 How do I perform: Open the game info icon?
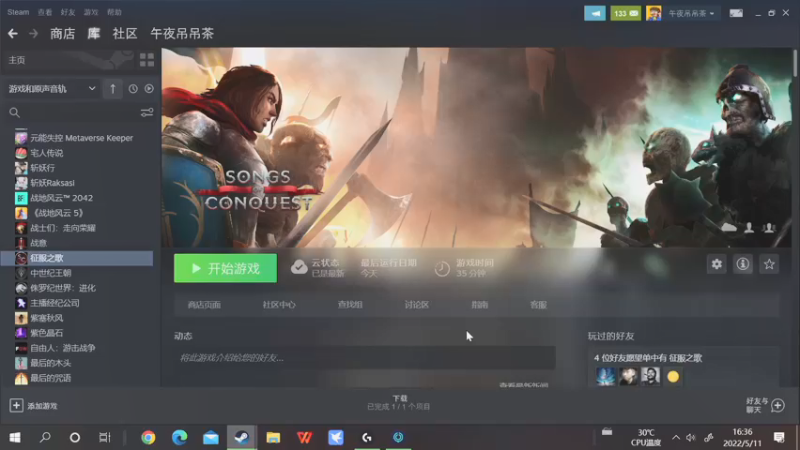tap(743, 264)
